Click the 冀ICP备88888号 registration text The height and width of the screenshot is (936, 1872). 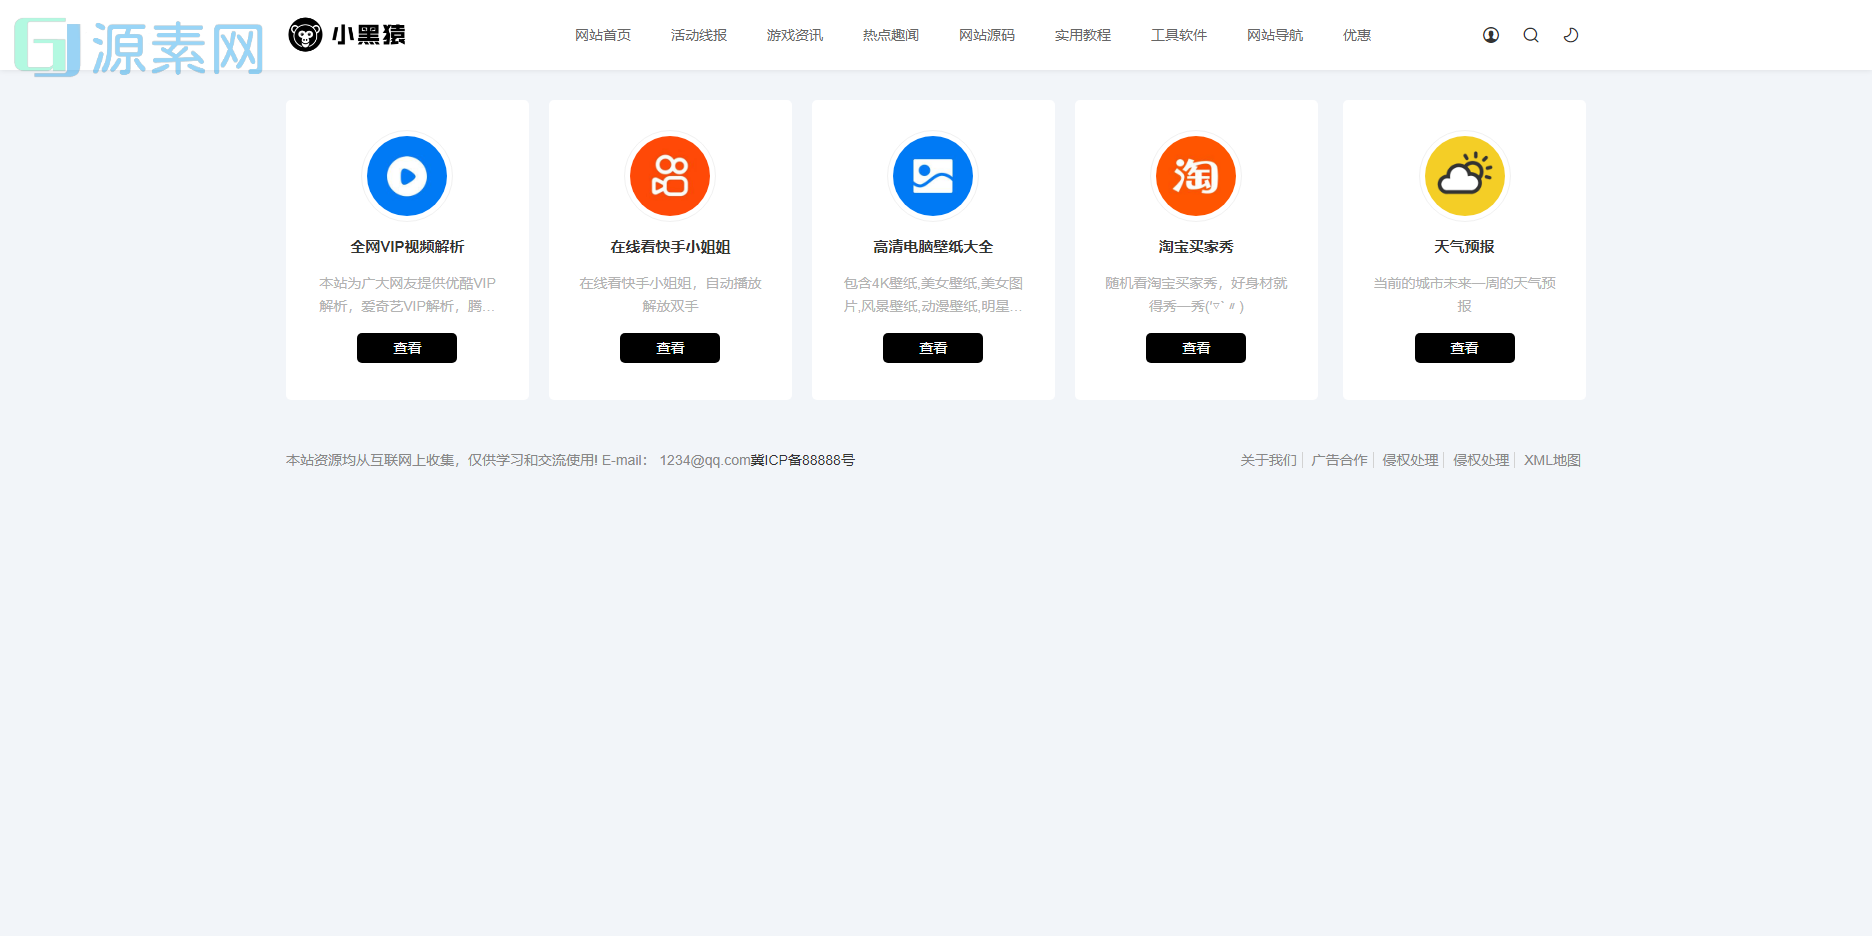(x=803, y=460)
